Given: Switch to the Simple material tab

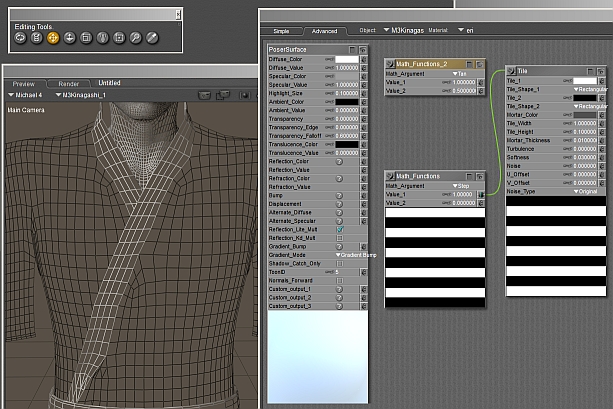Looking at the screenshot, I should coord(282,30).
